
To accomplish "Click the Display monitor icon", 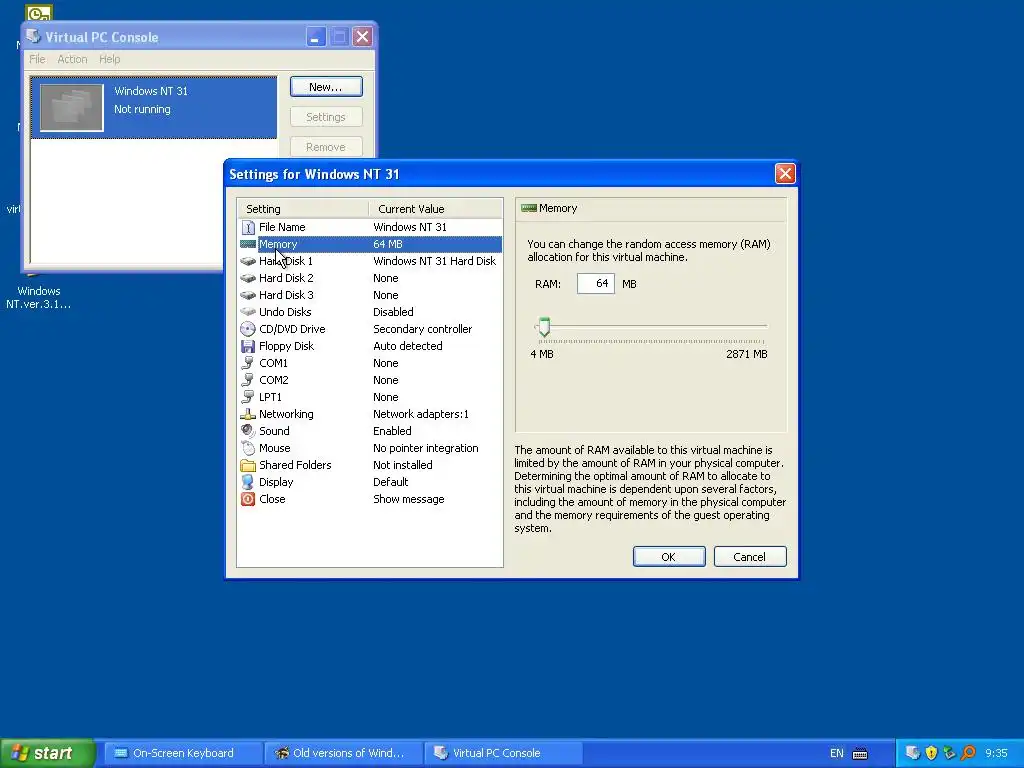I will (248, 482).
